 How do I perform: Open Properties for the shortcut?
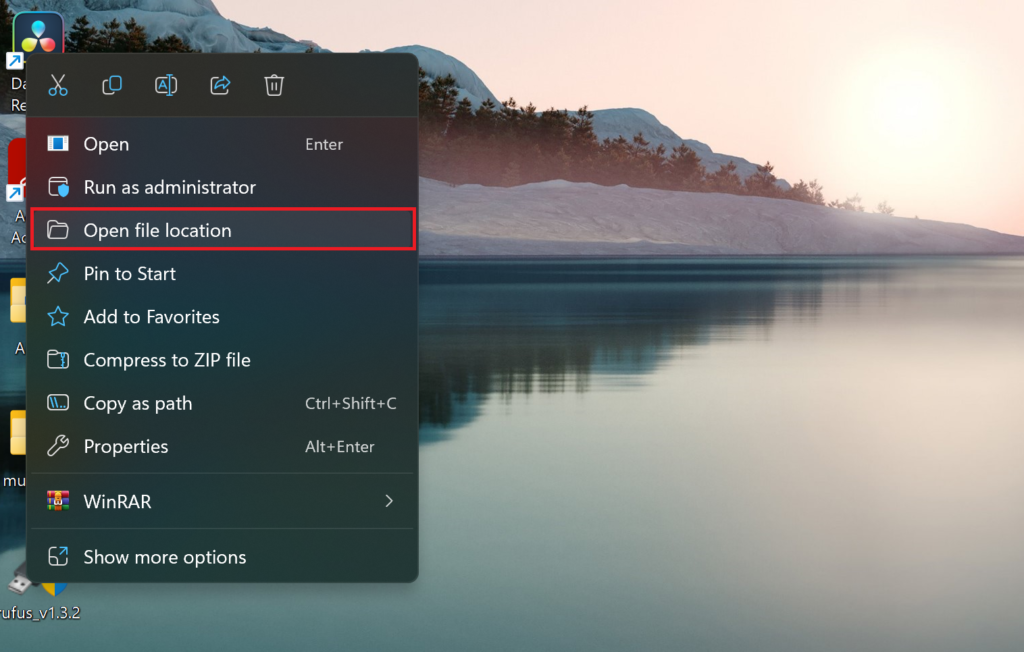(x=124, y=446)
